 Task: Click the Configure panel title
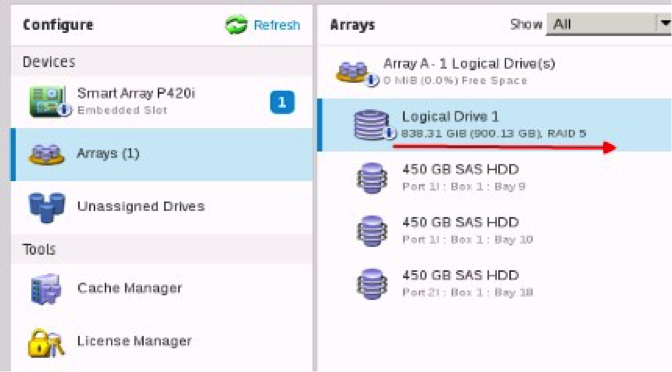coord(58,25)
